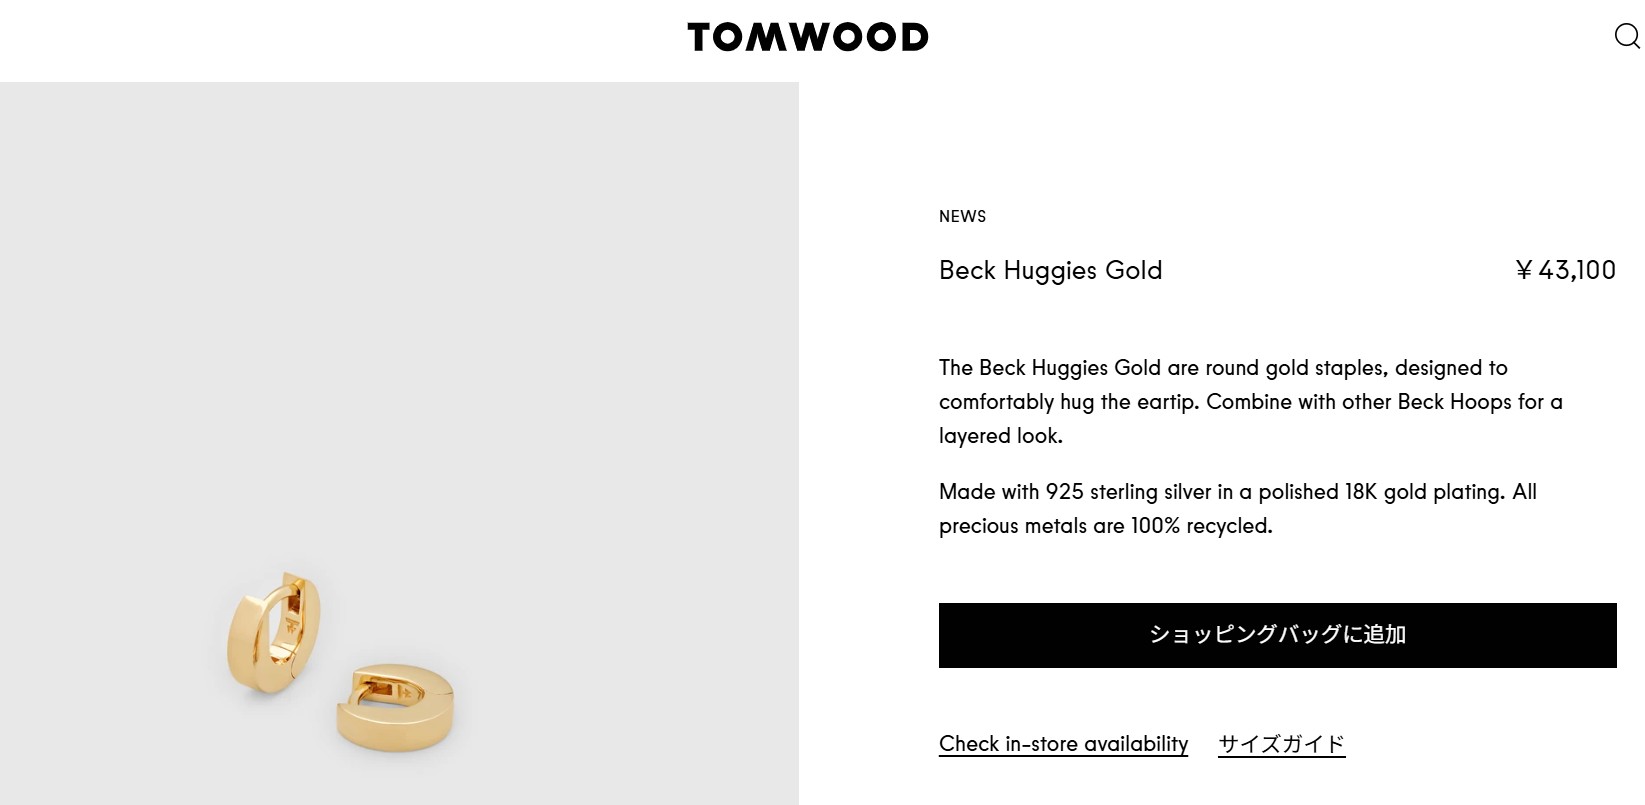Click the 'layered look.' line of description
Viewport: 1645px width, 805px height.
(x=1000, y=436)
